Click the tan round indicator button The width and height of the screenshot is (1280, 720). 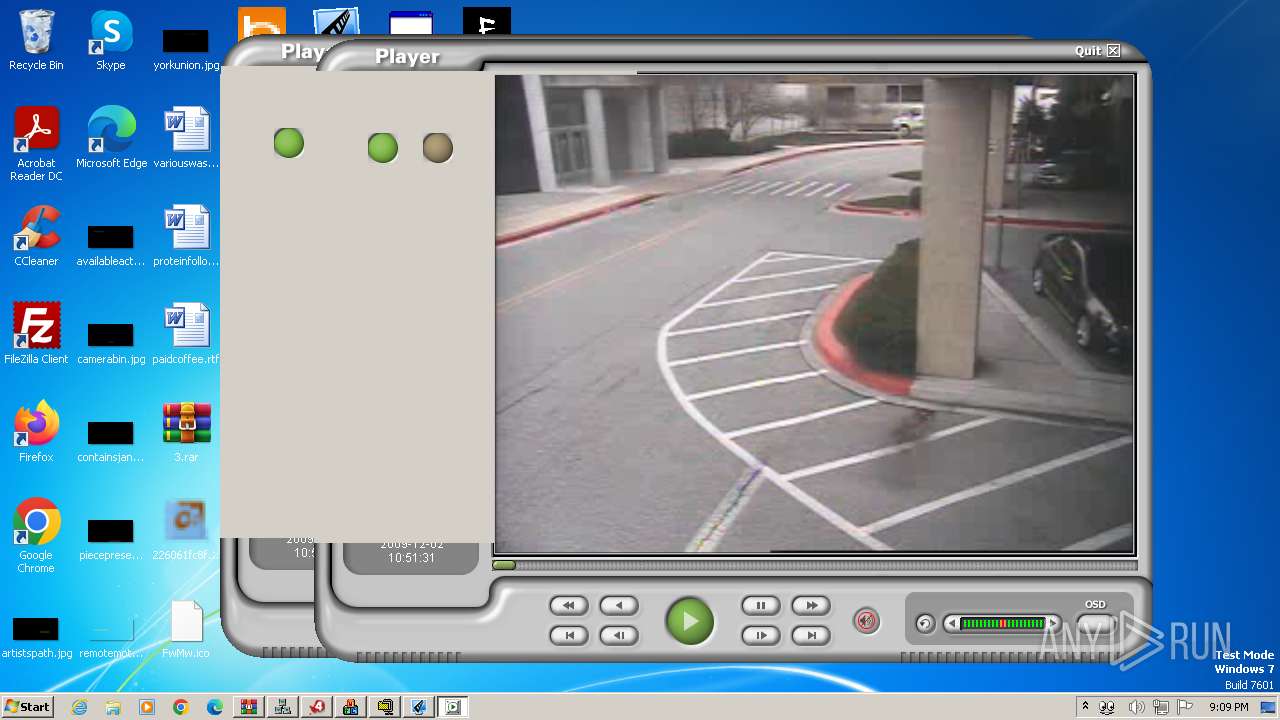[438, 148]
